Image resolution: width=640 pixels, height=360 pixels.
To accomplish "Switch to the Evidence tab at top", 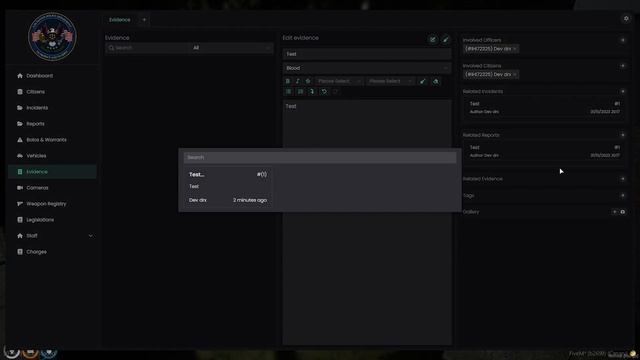I will pyautogui.click(x=120, y=20).
